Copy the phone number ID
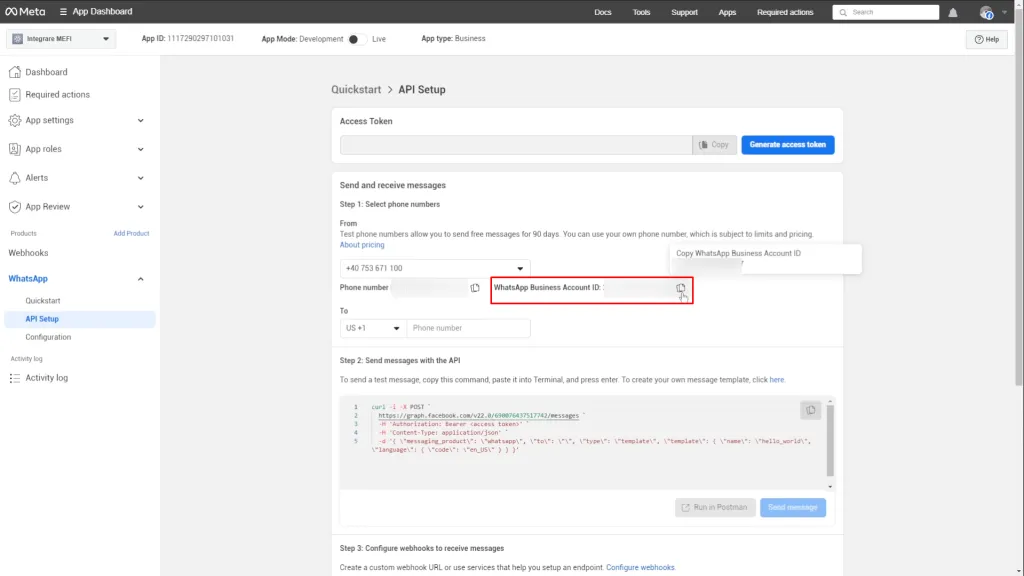Screen dimensions: 1024x576 point(475,287)
